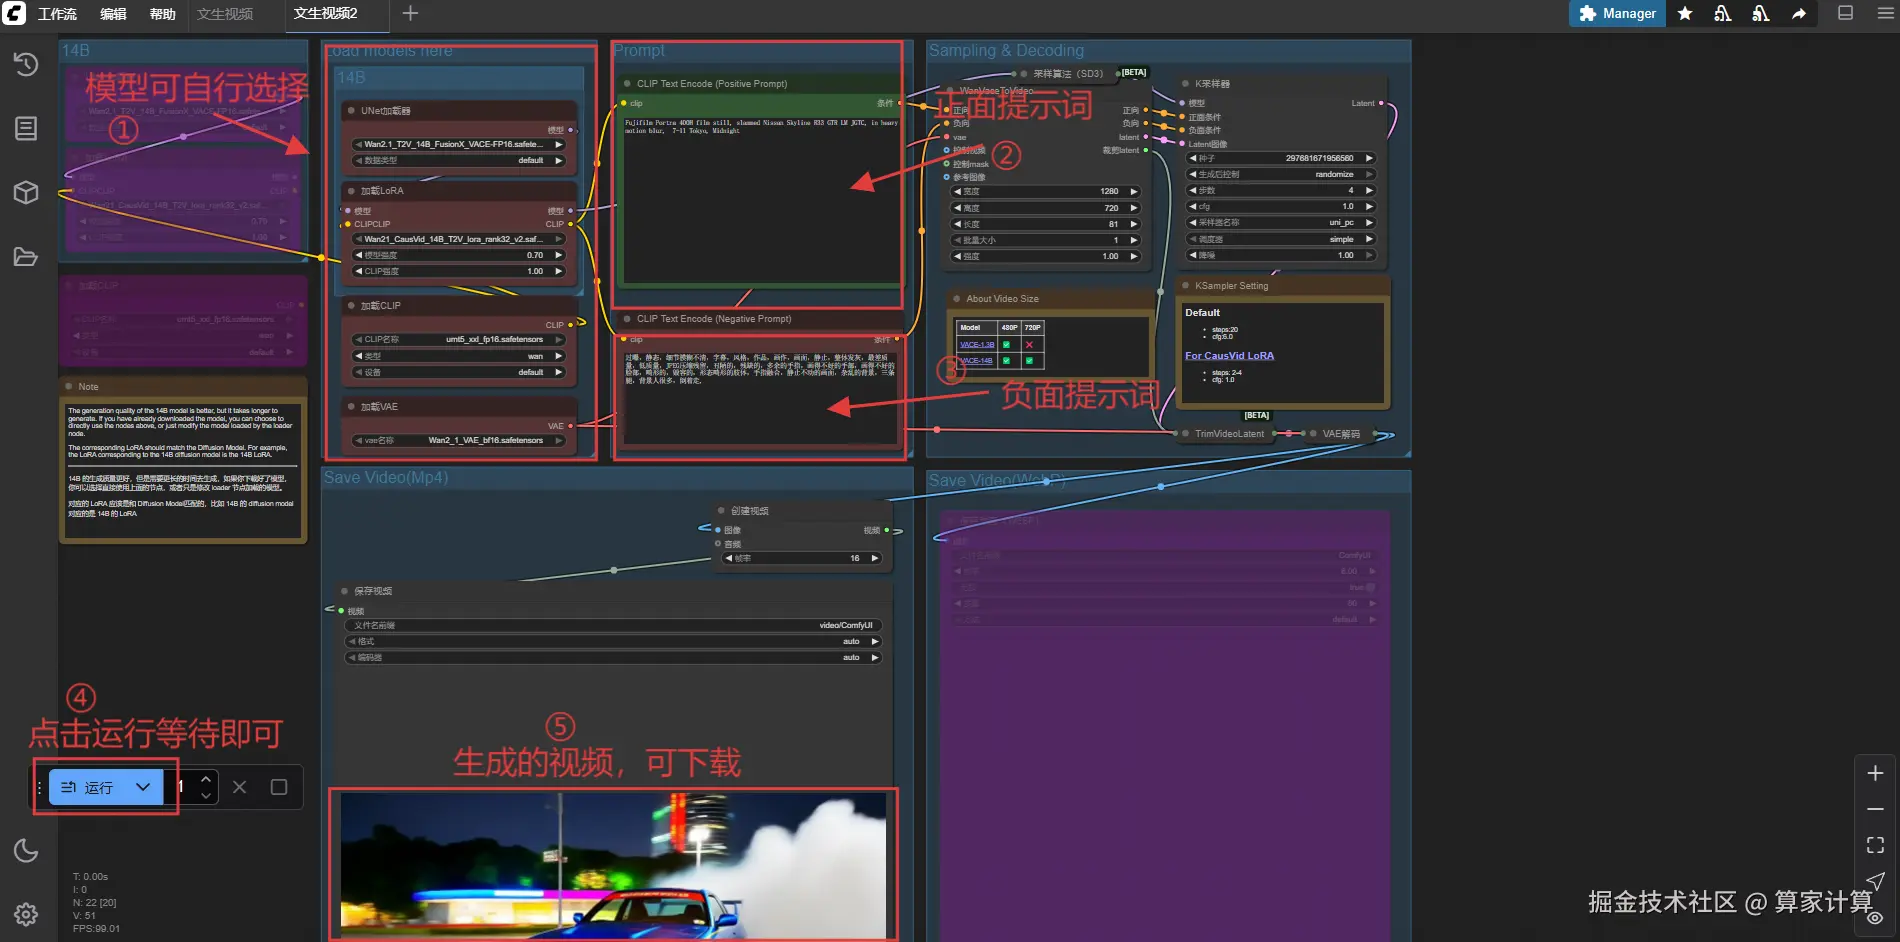Cancel the current run with X icon
Viewport: 1900px width, 942px height.
click(240, 787)
